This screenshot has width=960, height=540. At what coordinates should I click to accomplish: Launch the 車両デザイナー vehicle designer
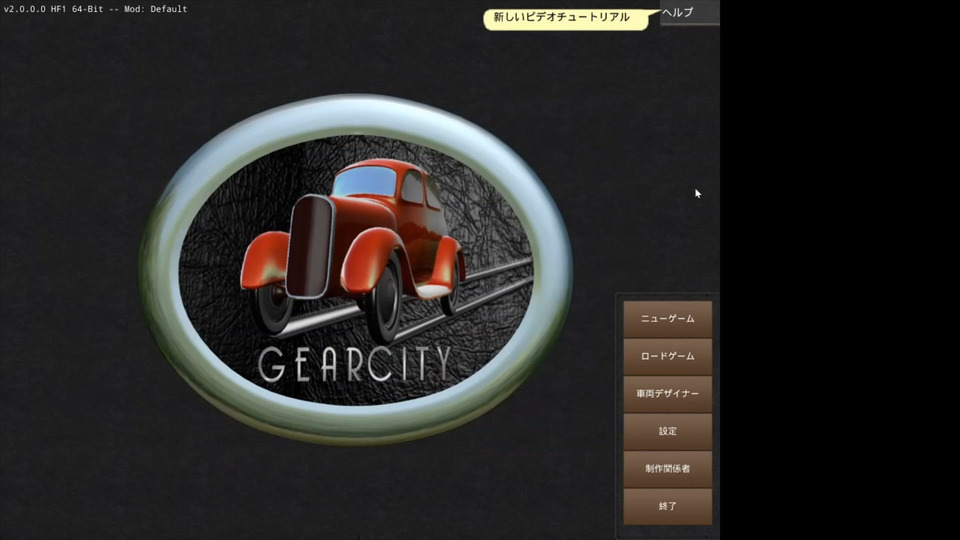(x=667, y=394)
